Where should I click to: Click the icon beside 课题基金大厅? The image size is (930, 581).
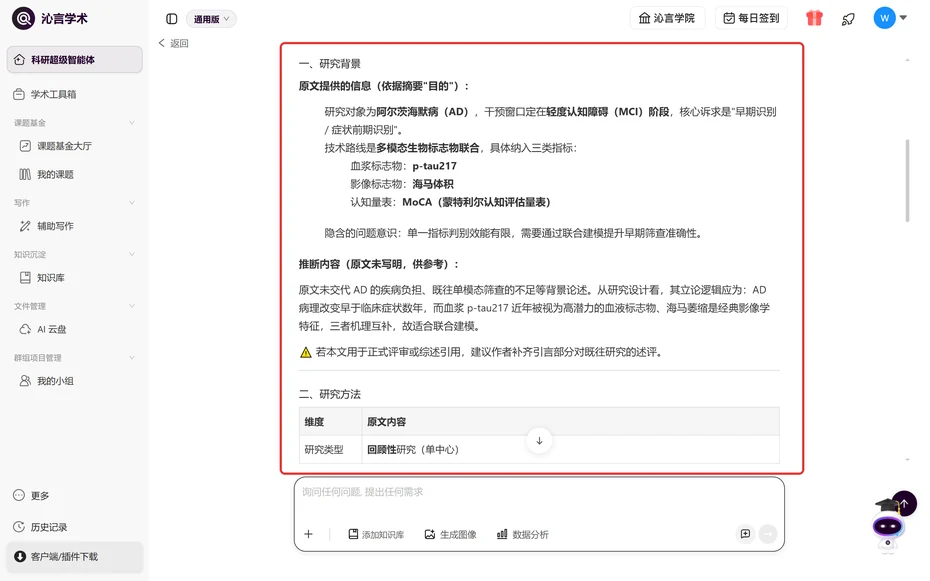coord(25,146)
